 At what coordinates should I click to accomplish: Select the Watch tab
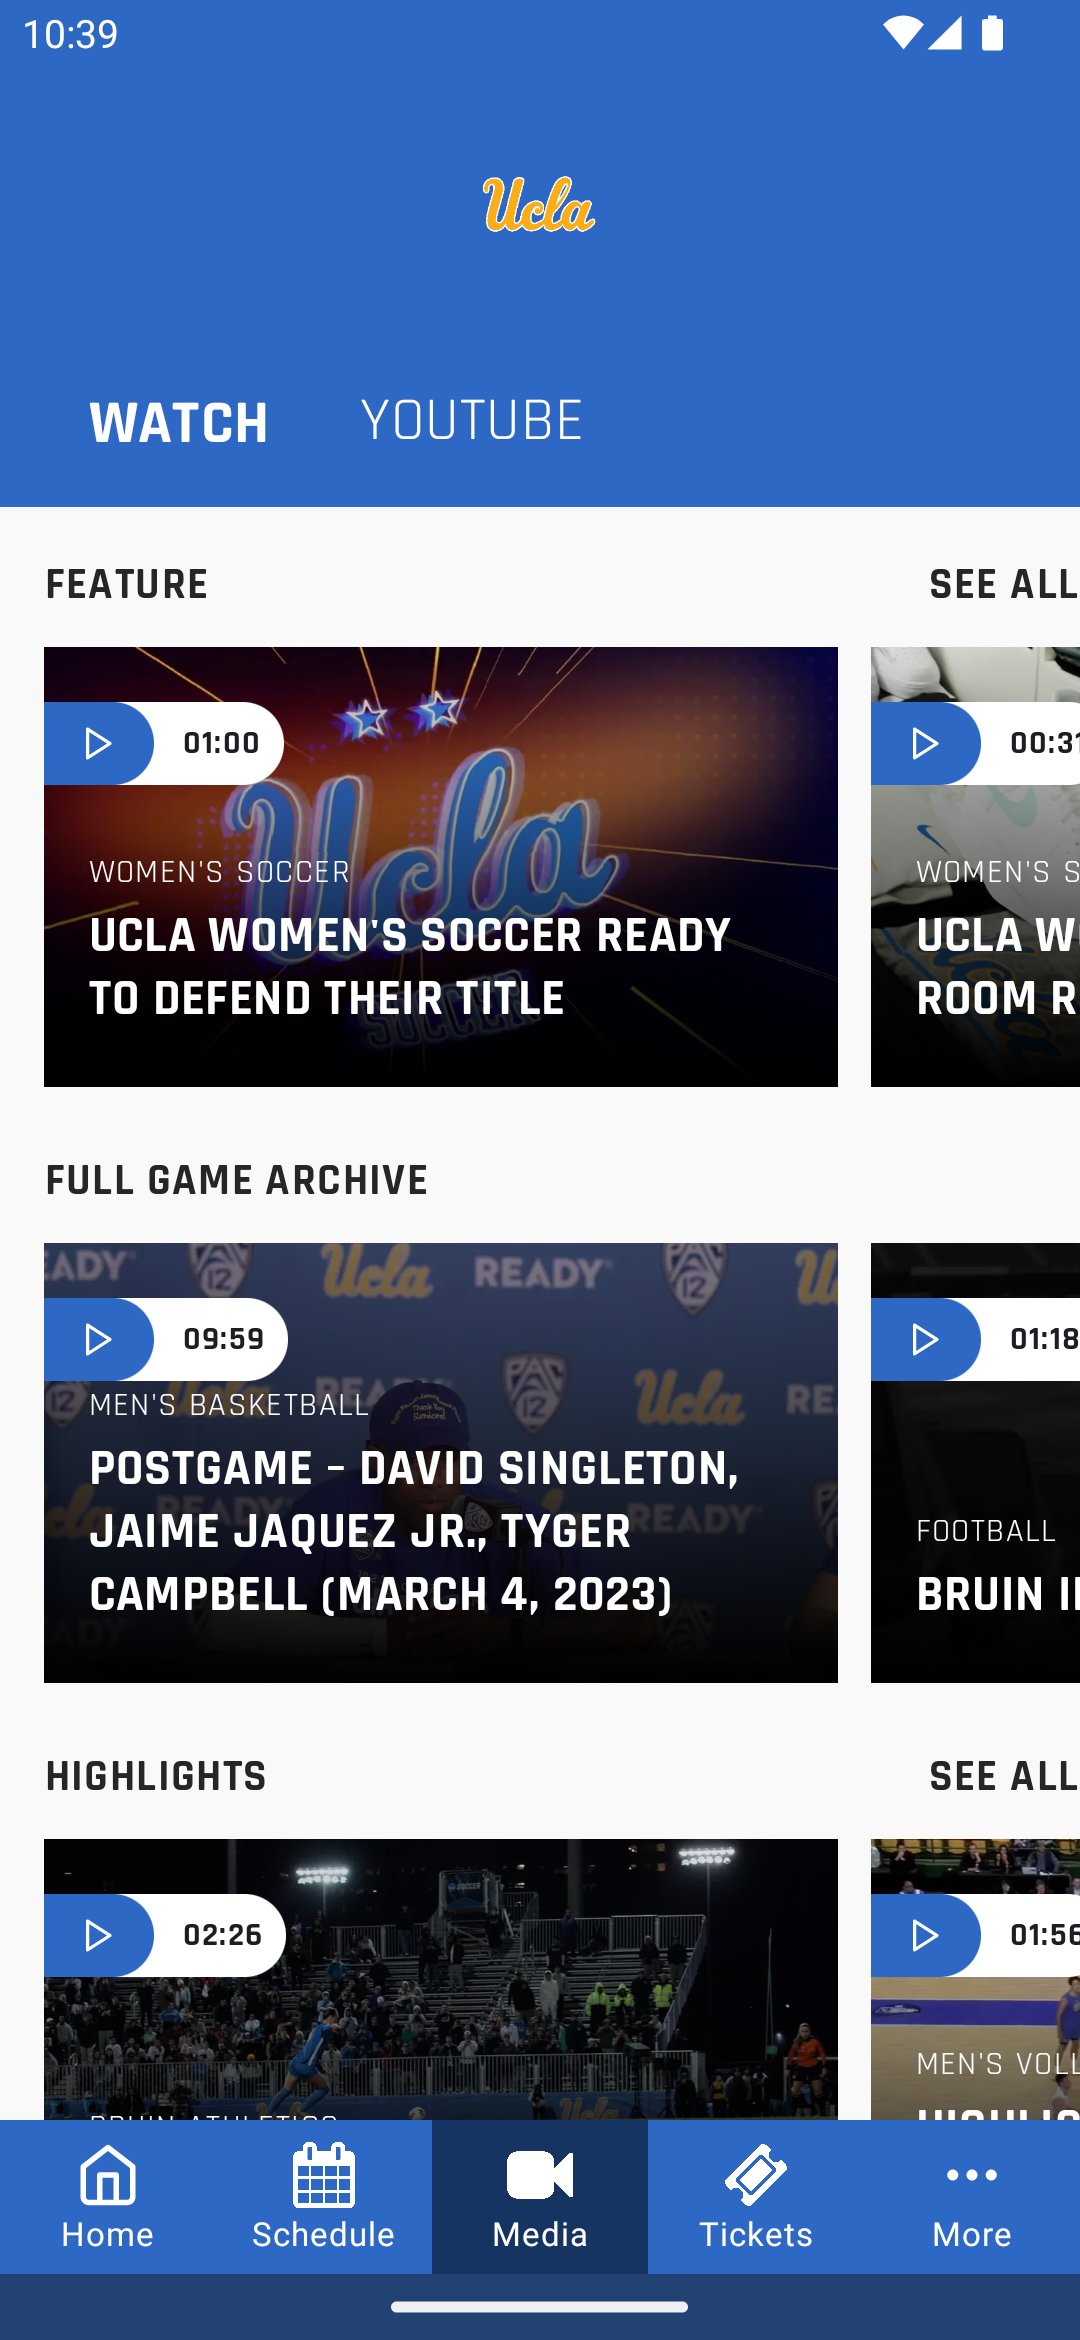click(x=179, y=422)
